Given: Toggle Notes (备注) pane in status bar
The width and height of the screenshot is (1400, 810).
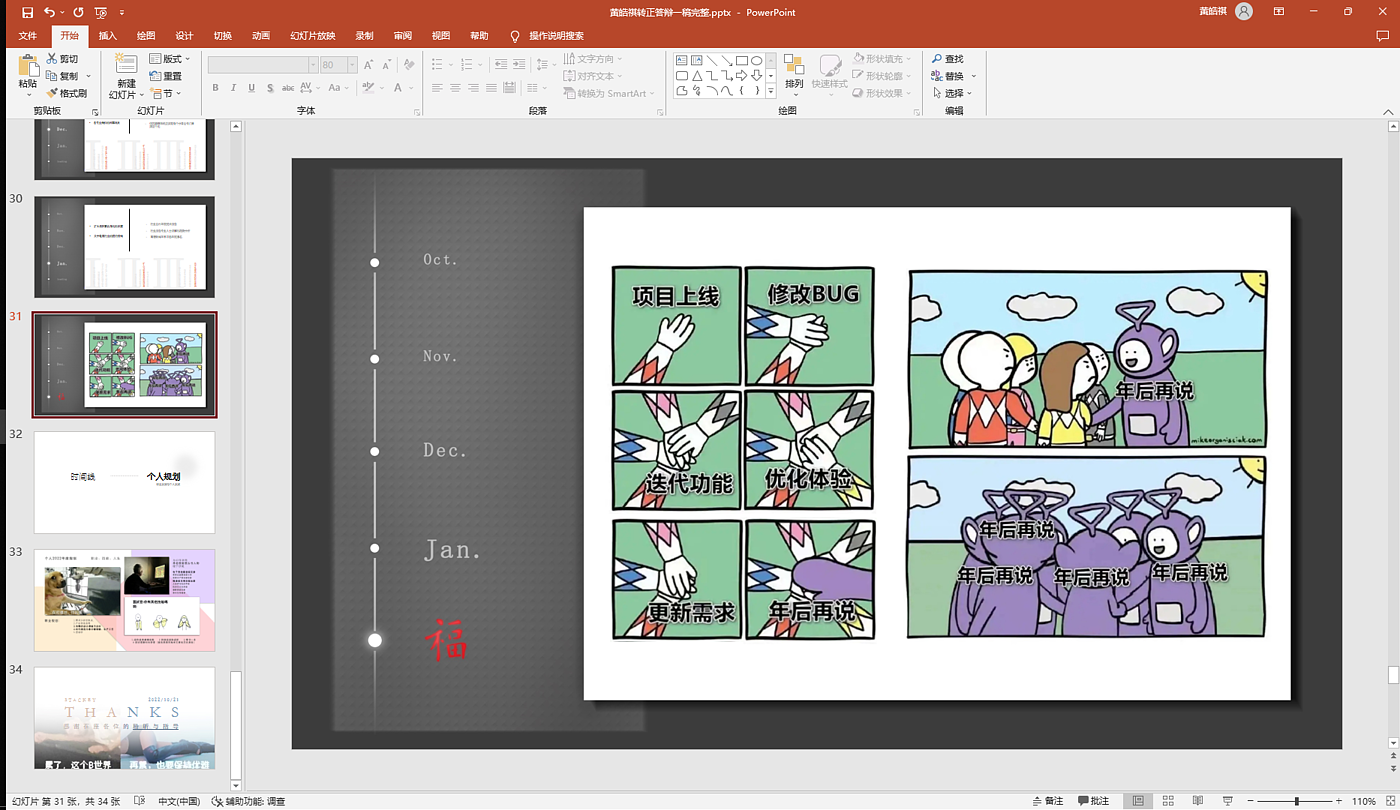Looking at the screenshot, I should point(1046,801).
